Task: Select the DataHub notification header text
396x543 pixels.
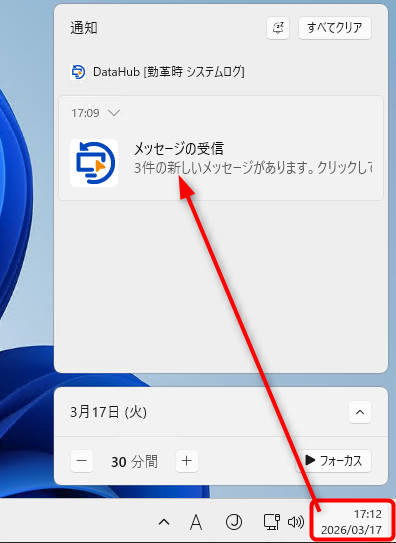Action: (169, 72)
